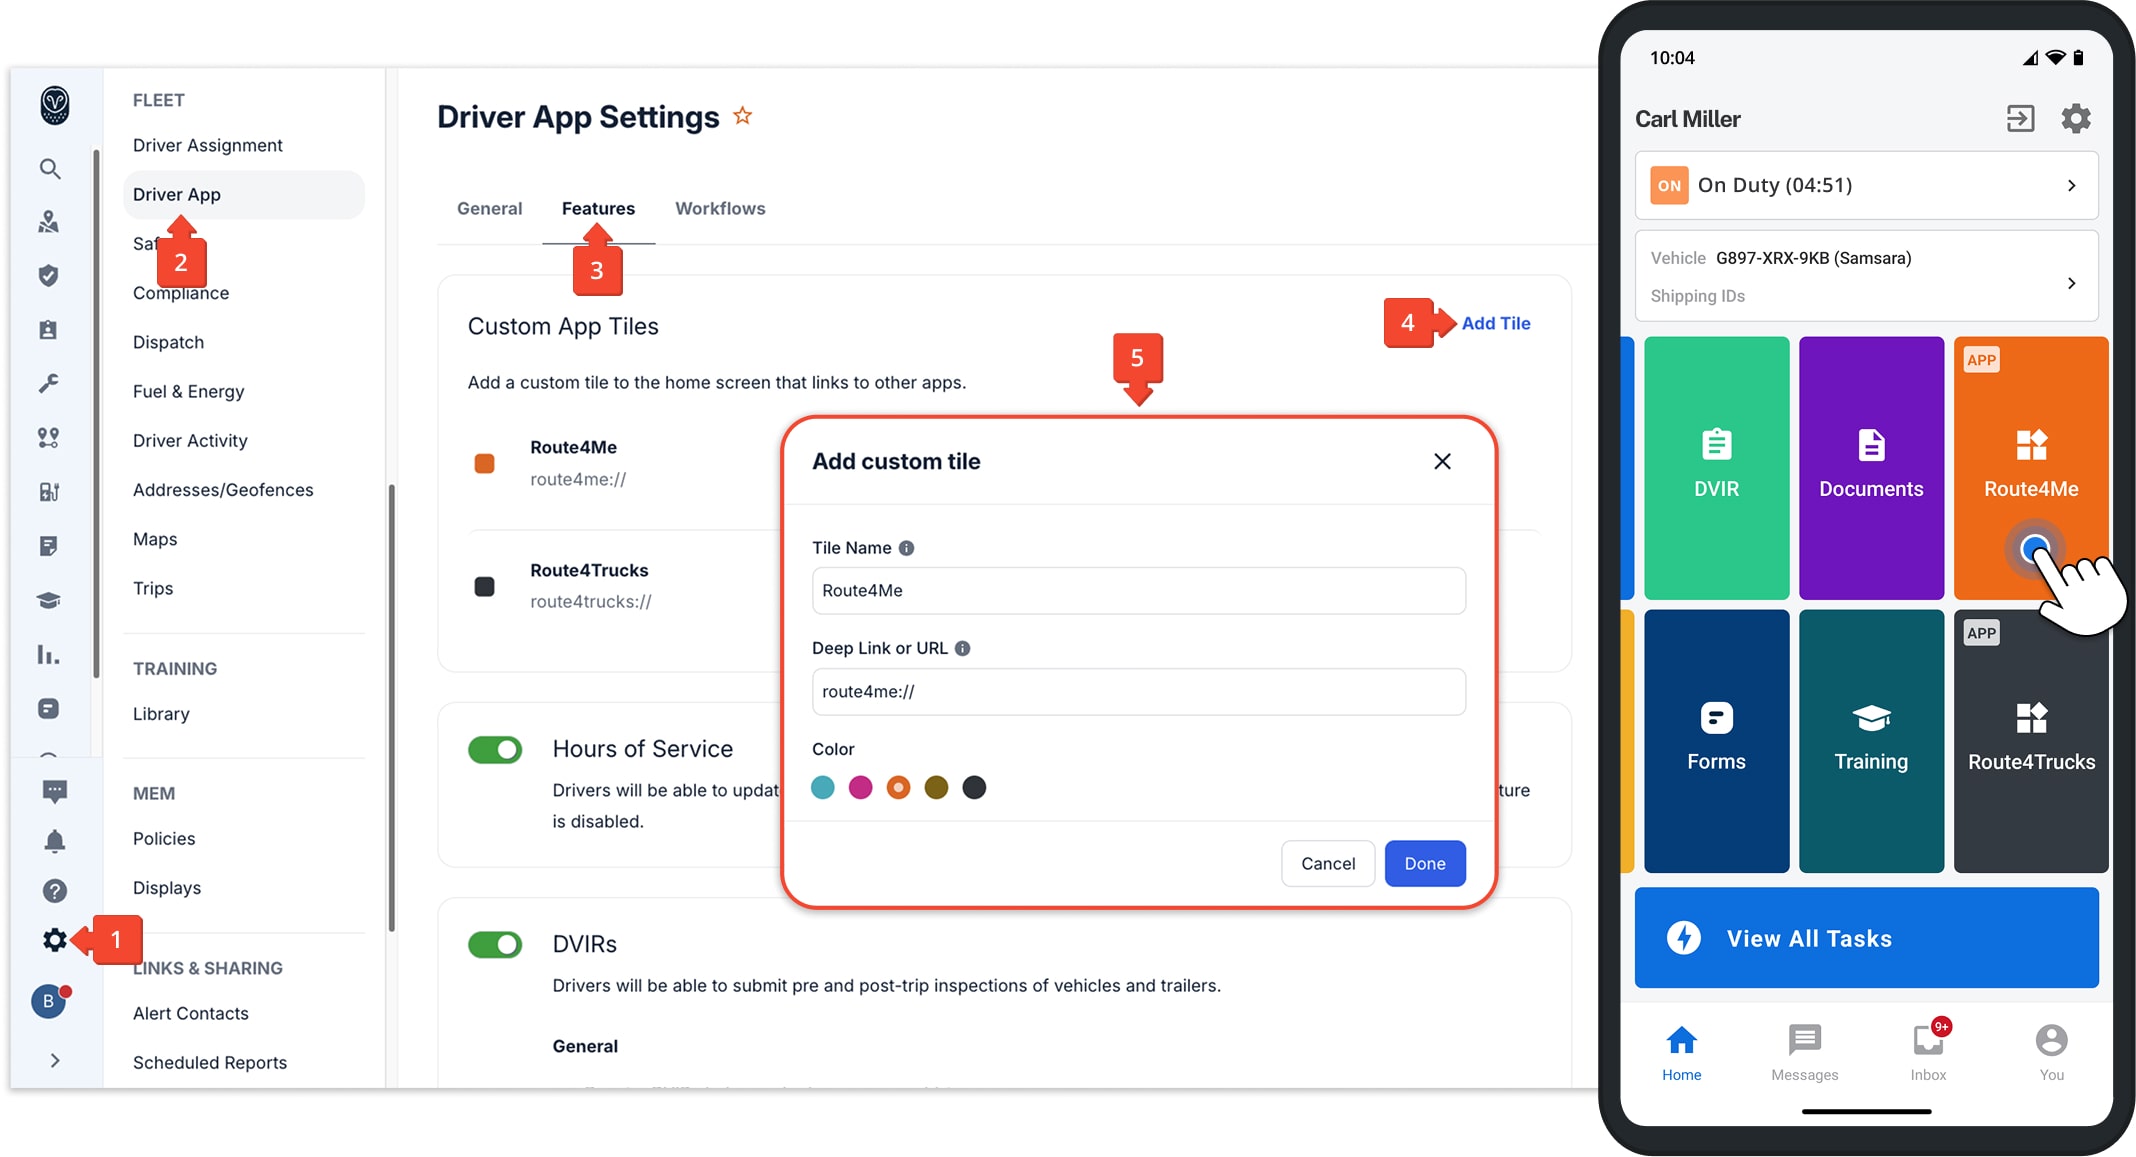The height and width of the screenshot is (1157, 2136).
Task: Click the Done button in custom tile dialog
Action: (1425, 862)
